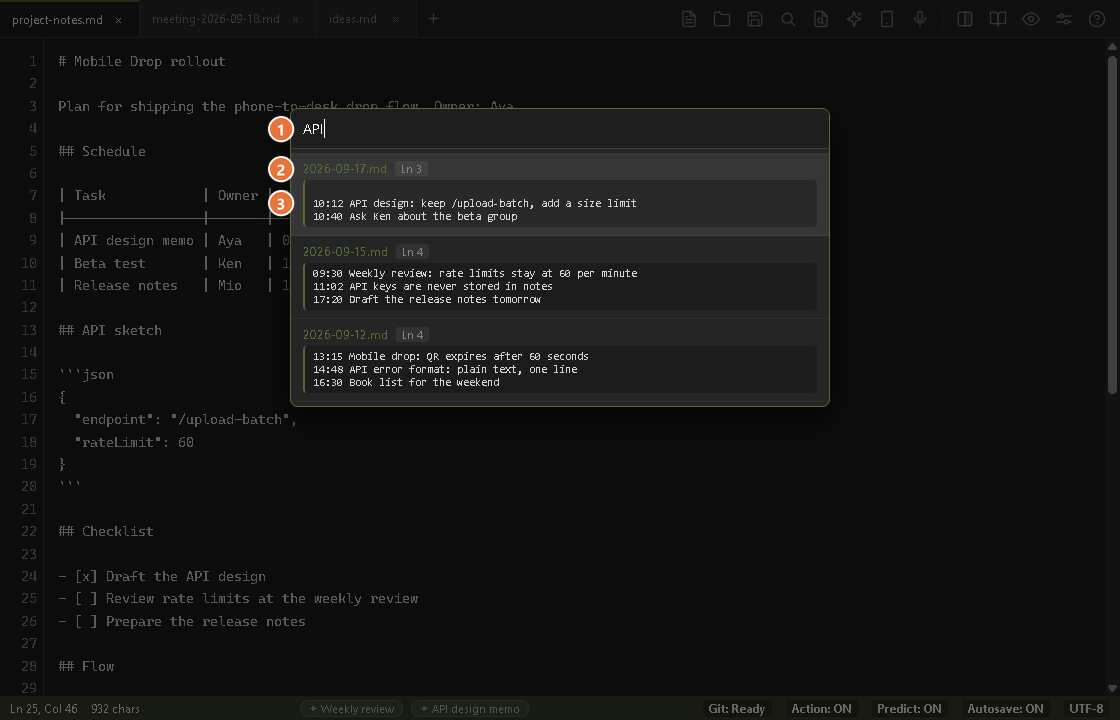The image size is (1120, 720).
Task: Close the project-notes.md tab
Action: click(x=119, y=20)
